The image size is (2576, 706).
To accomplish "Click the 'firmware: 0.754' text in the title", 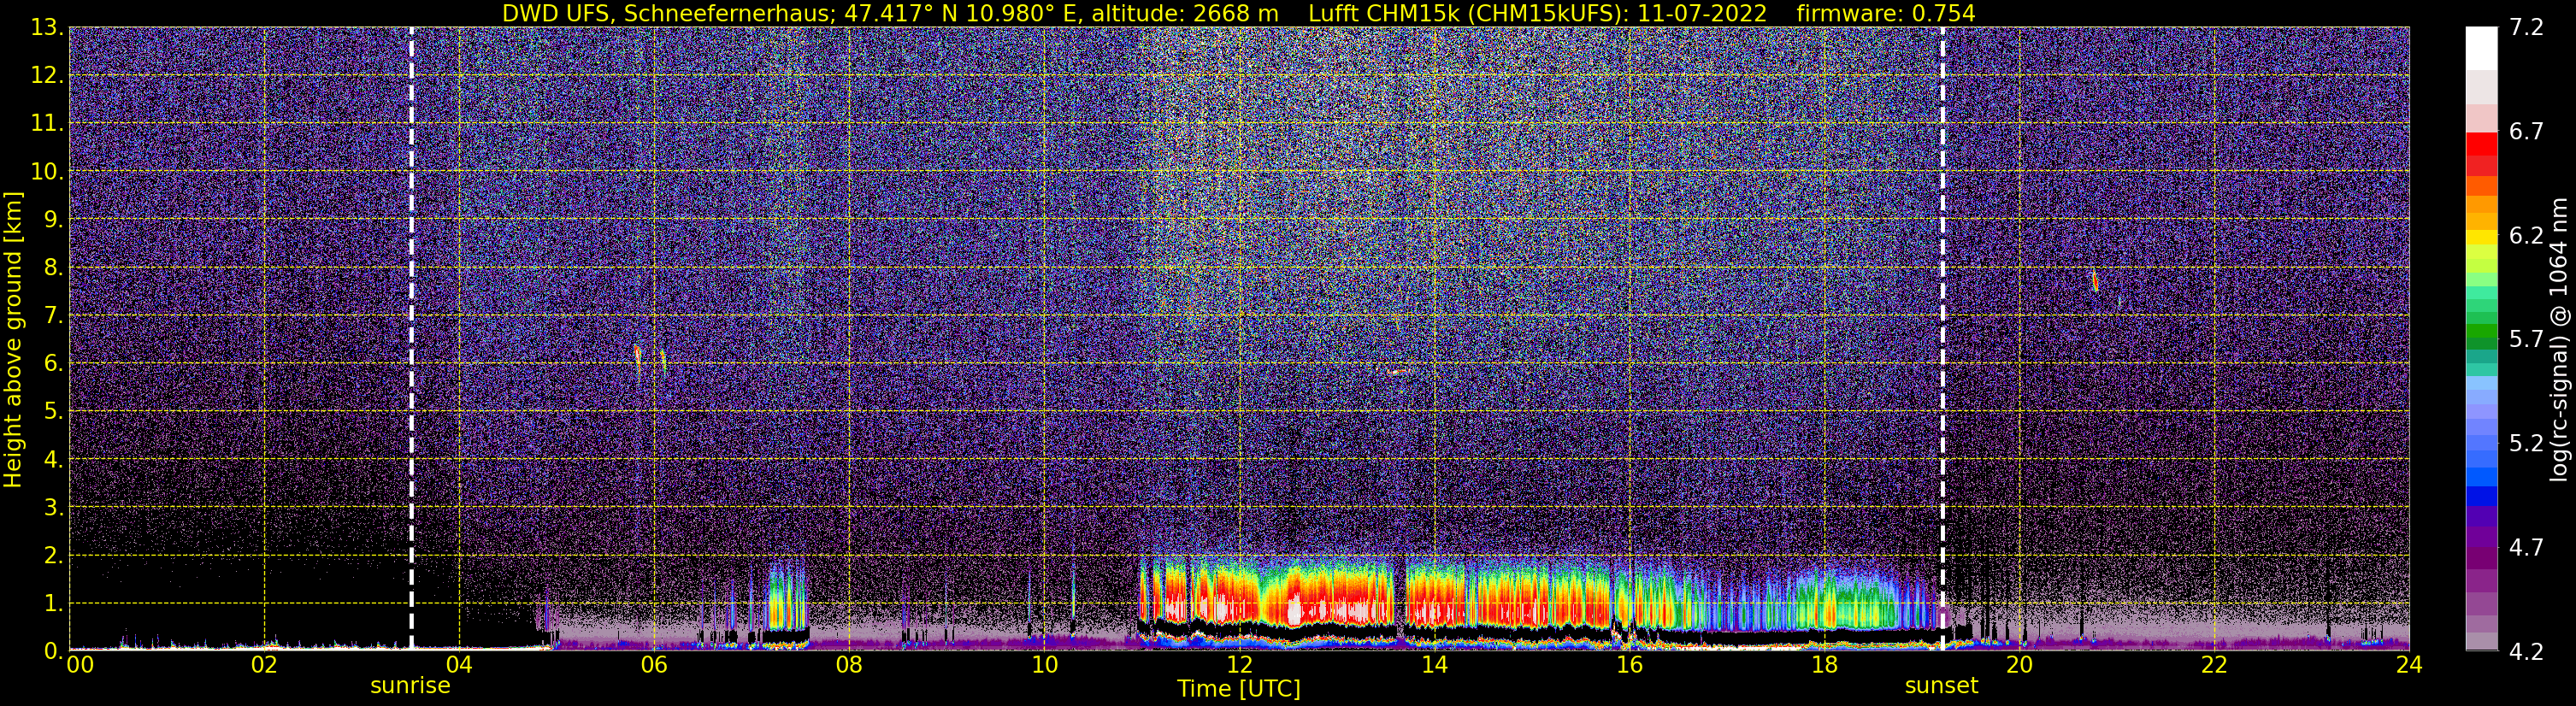I will (x=1885, y=13).
